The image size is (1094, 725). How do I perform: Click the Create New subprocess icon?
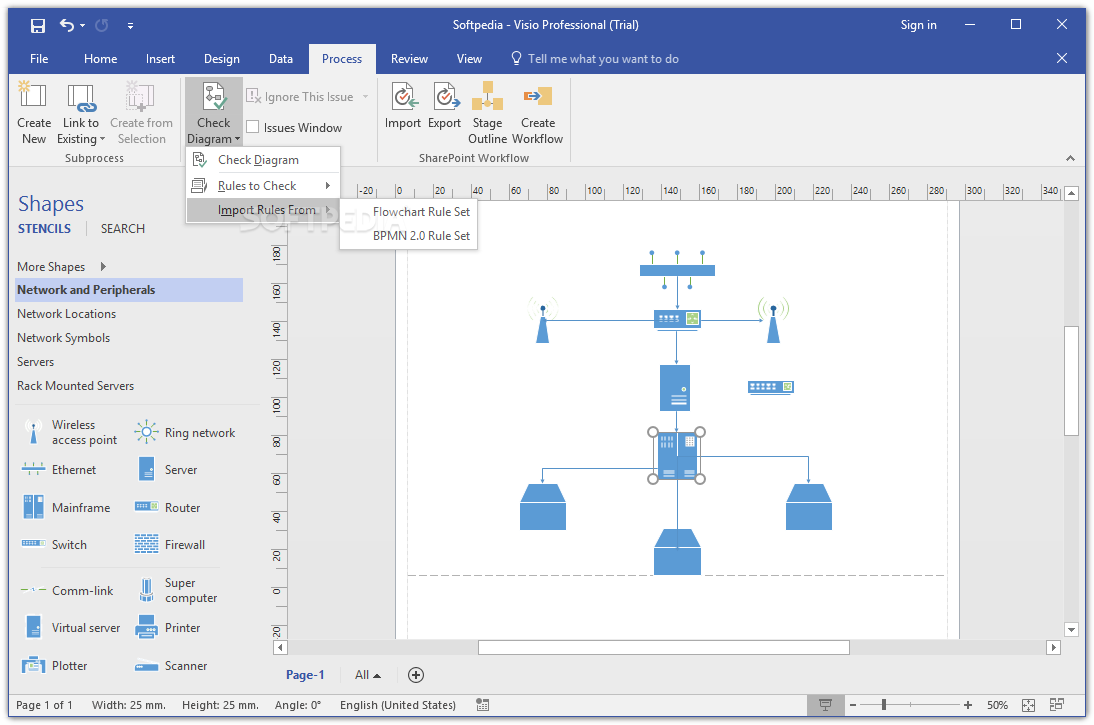coord(33,96)
